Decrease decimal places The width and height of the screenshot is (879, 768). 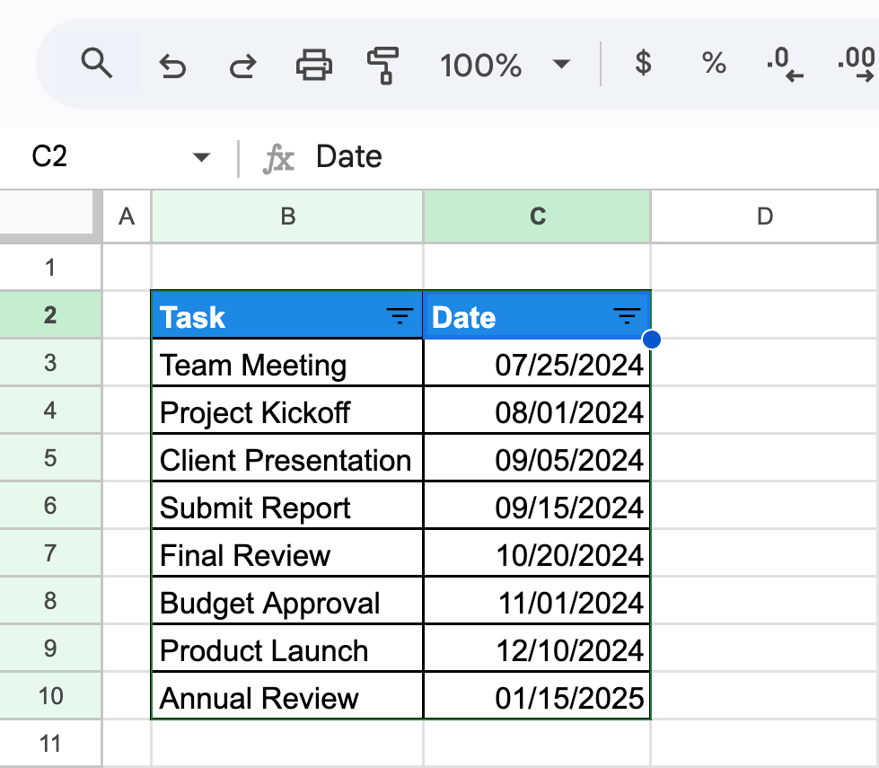(x=785, y=64)
